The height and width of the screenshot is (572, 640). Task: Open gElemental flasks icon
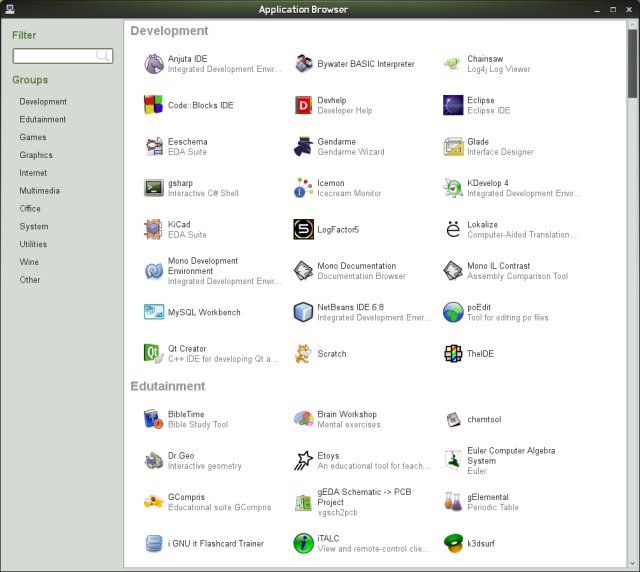tap(453, 502)
